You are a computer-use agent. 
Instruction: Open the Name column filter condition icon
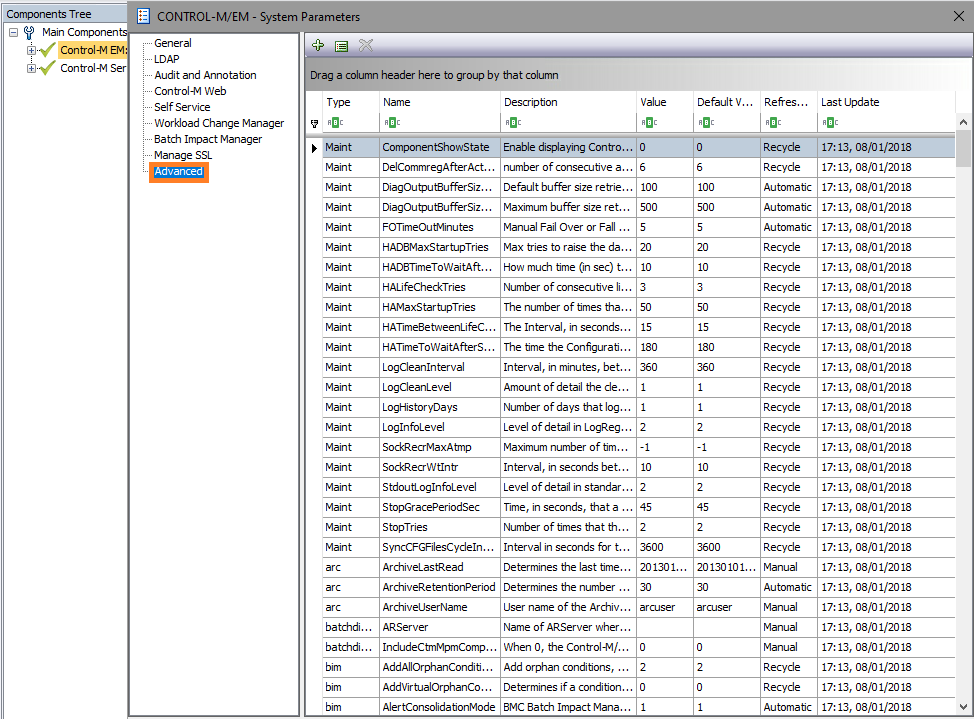tap(392, 122)
